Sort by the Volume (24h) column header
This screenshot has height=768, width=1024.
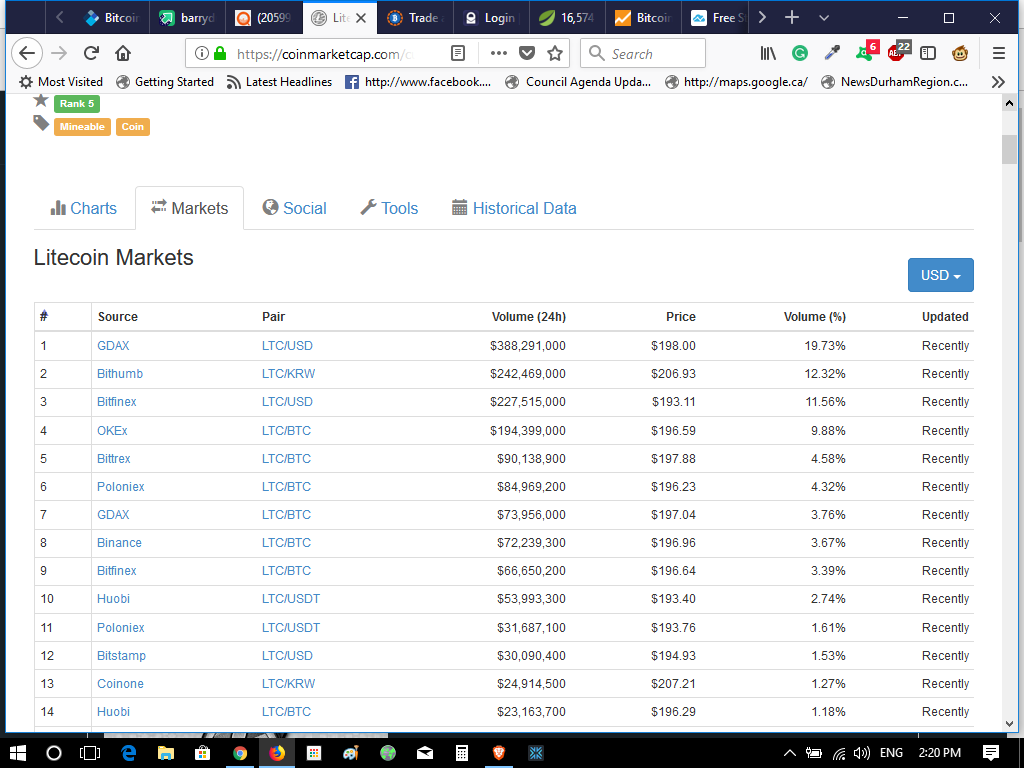click(528, 317)
